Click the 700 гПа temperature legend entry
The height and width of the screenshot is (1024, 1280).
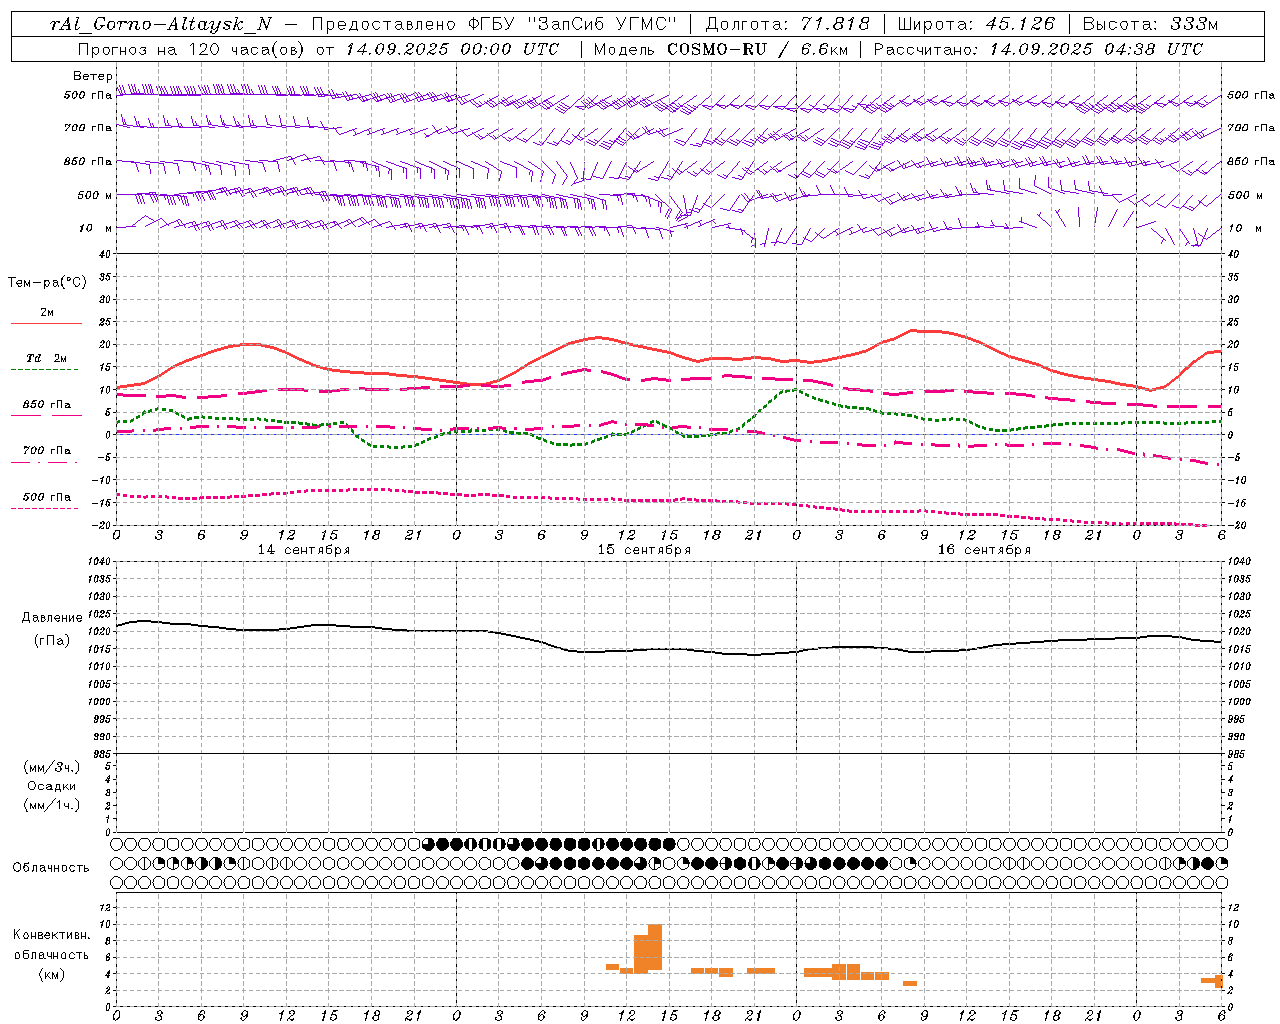point(47,451)
